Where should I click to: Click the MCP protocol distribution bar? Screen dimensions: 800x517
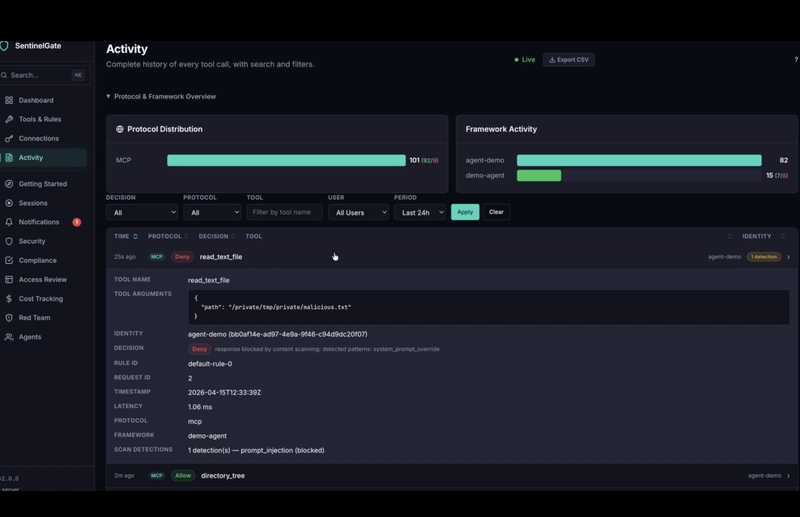pos(286,160)
